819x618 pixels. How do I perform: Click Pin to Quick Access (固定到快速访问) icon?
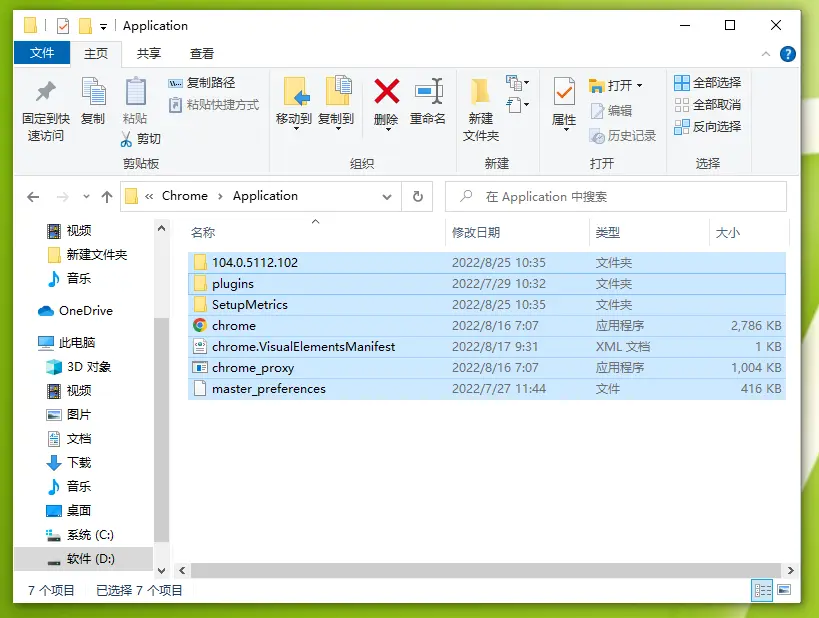45,93
